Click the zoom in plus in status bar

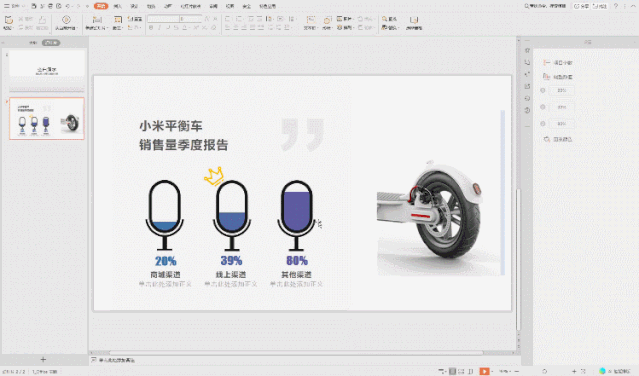(x=574, y=371)
